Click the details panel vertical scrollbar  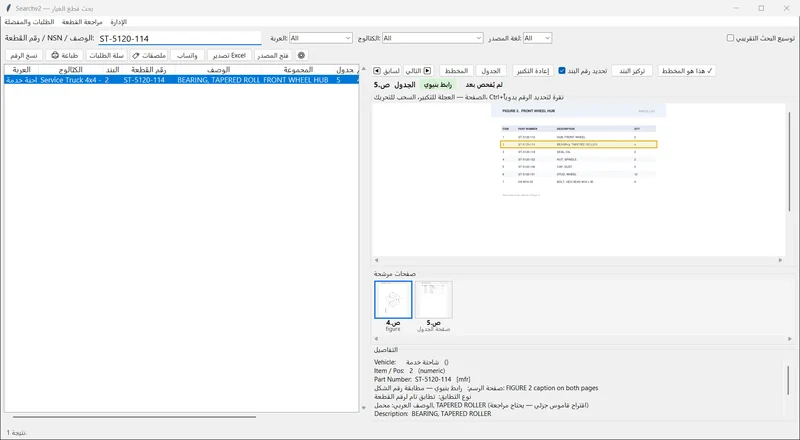(x=788, y=380)
